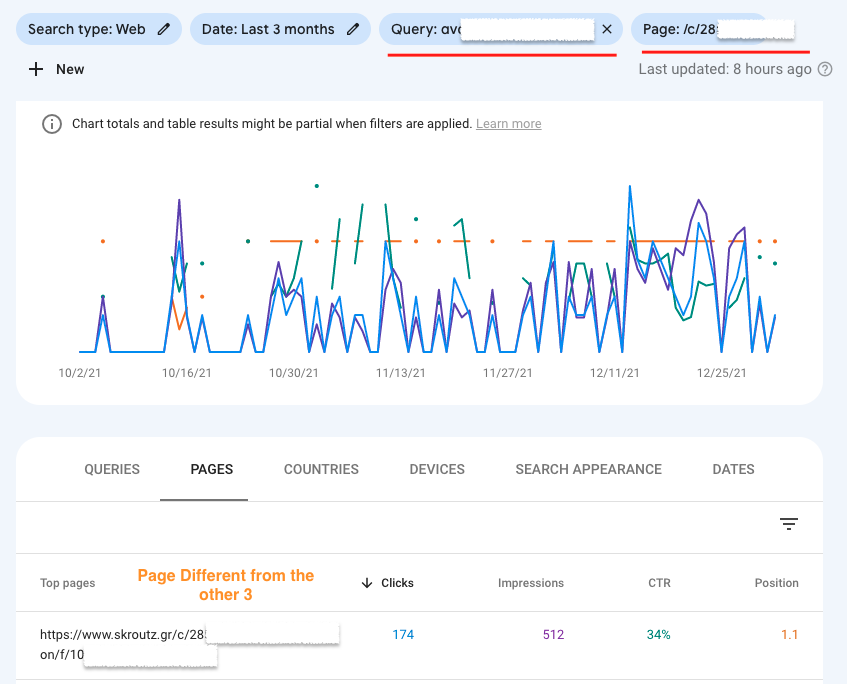Viewport: 847px width, 684px height.
Task: Click the info icon by chart notice
Action: [52, 124]
